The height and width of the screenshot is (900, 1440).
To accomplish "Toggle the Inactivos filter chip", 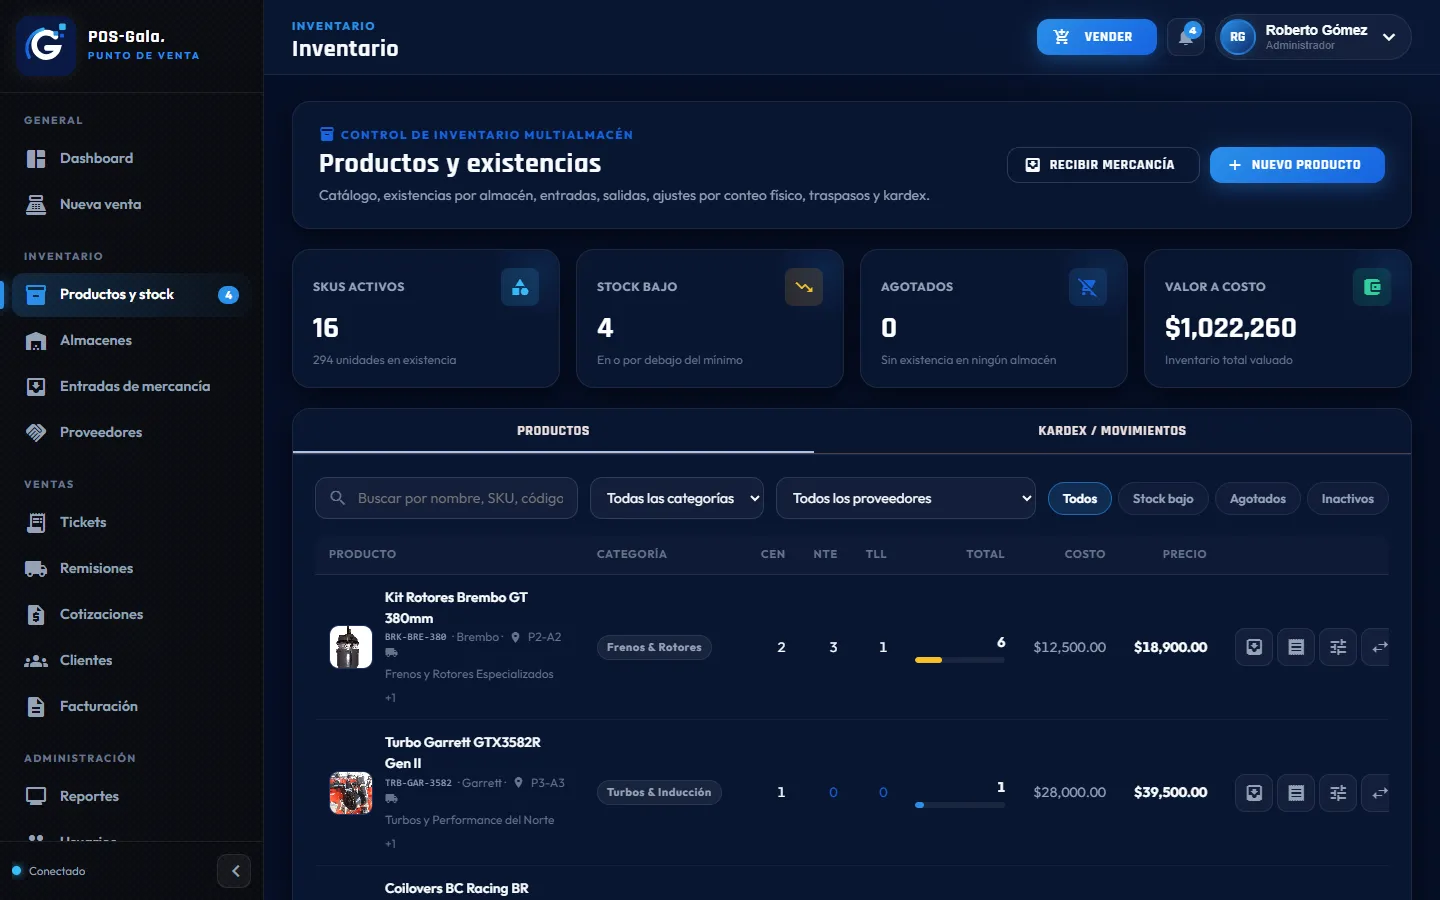I will pos(1348,498).
